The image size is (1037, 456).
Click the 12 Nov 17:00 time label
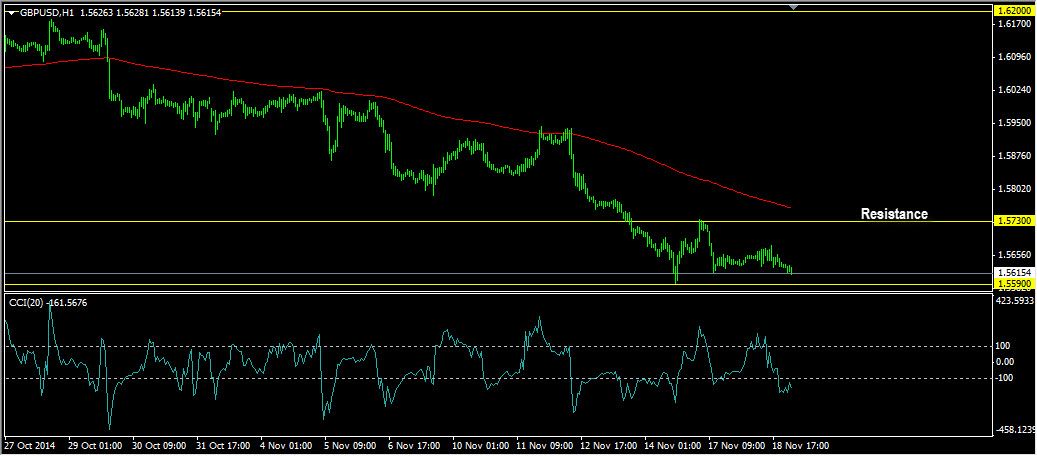(x=608, y=445)
